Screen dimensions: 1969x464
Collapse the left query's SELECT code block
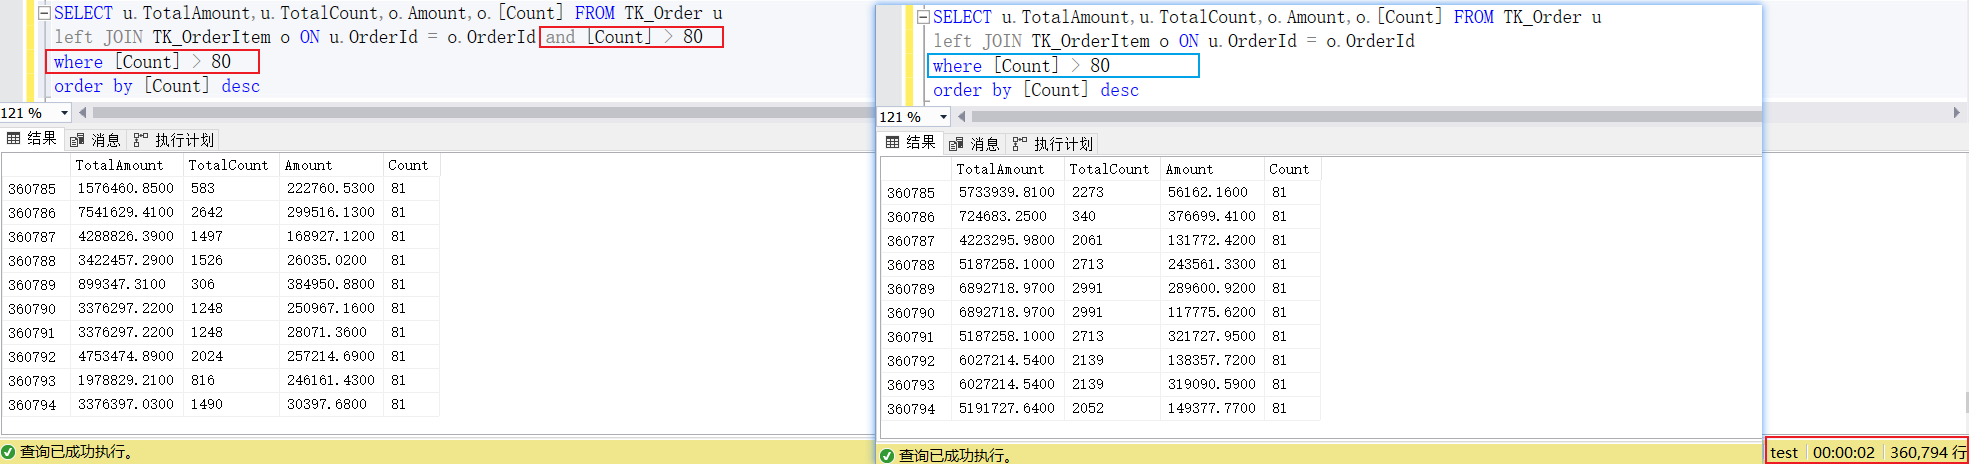pyautogui.click(x=44, y=14)
